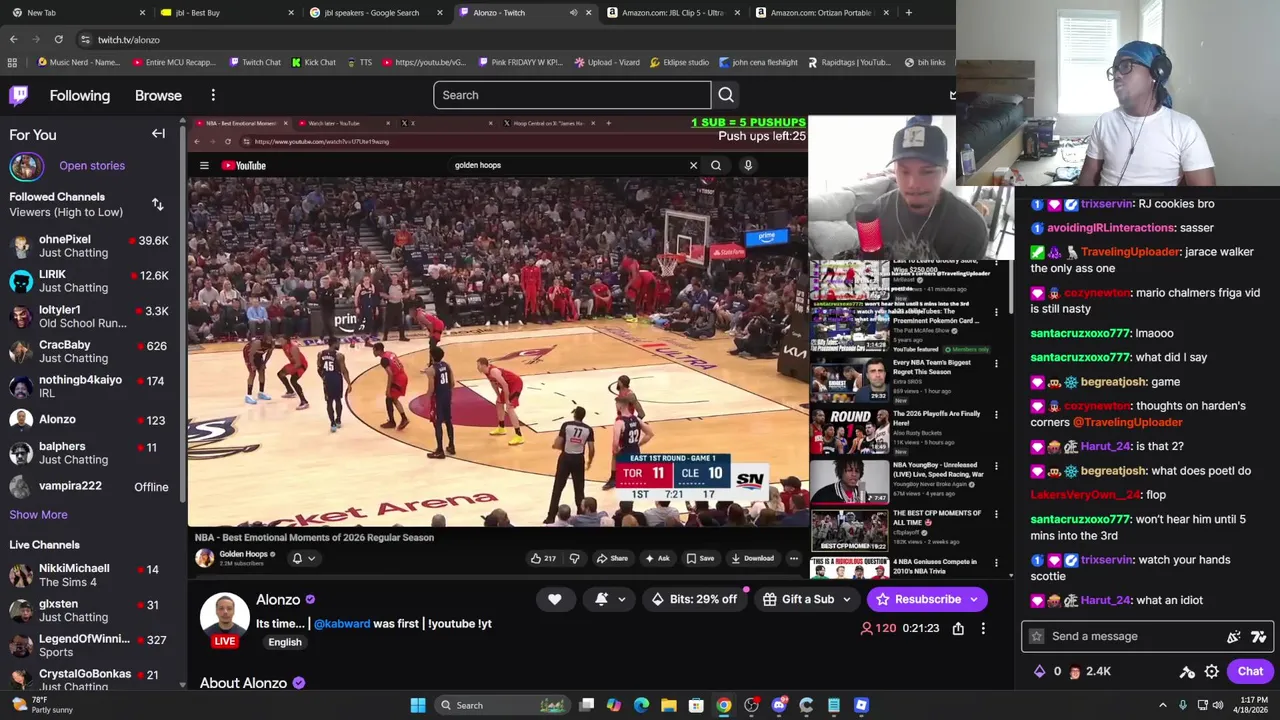Open the Chrome apps grid on the bookmarks bar

tap(12, 62)
